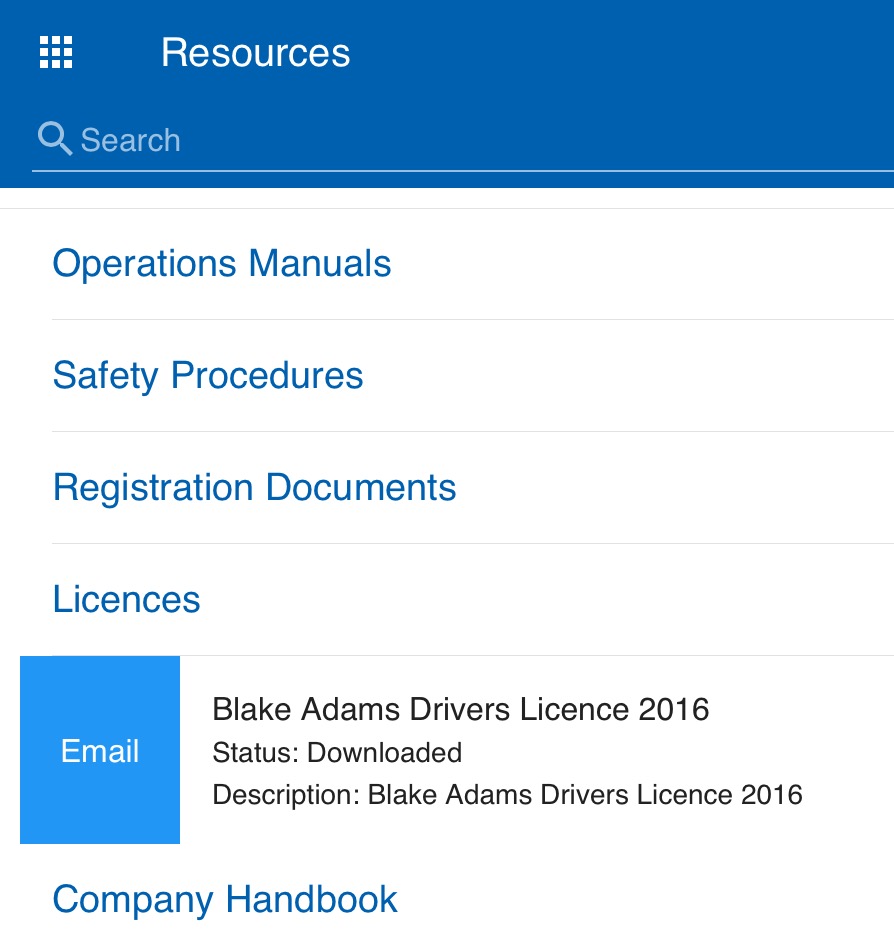Screen dimensions: 894x945
Task: Open the Registration Documents category
Action: click(254, 487)
